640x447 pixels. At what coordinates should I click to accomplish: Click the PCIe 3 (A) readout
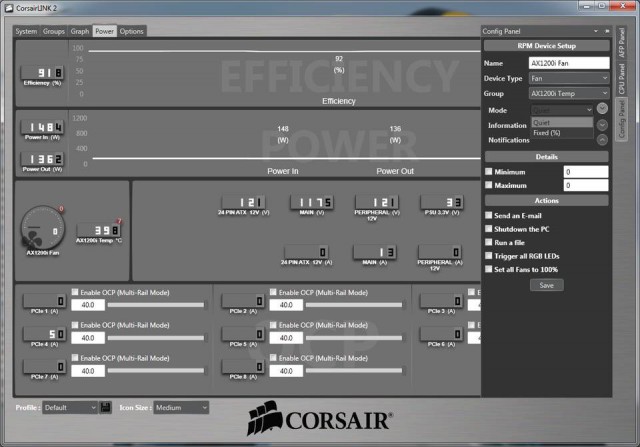tap(442, 301)
